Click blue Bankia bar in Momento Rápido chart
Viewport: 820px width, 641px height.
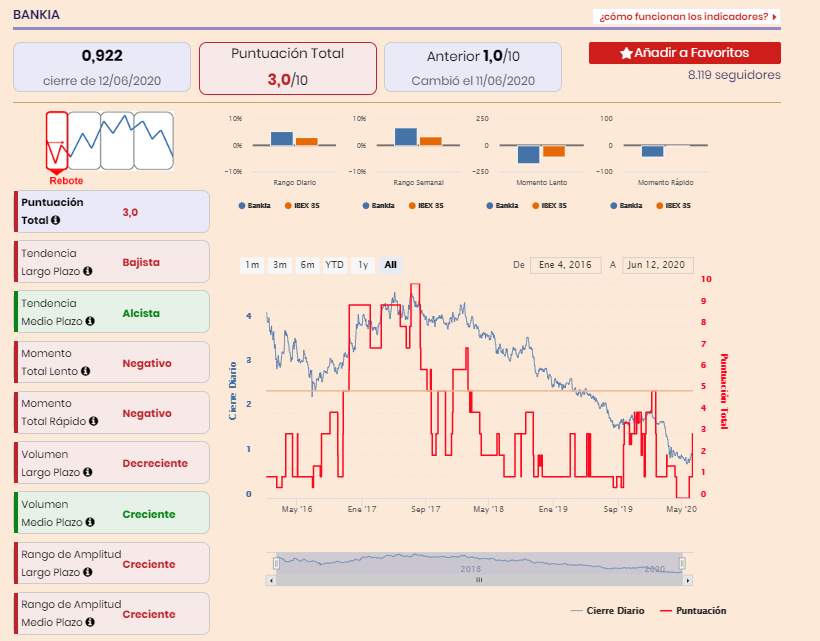point(653,151)
